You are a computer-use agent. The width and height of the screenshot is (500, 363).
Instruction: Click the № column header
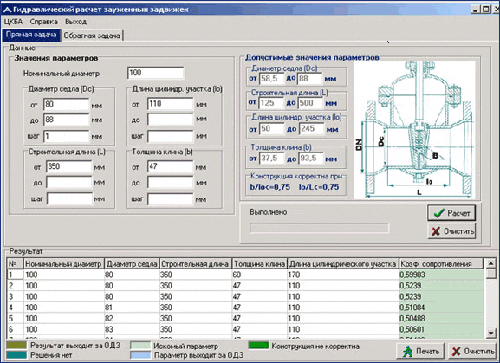pos(15,264)
